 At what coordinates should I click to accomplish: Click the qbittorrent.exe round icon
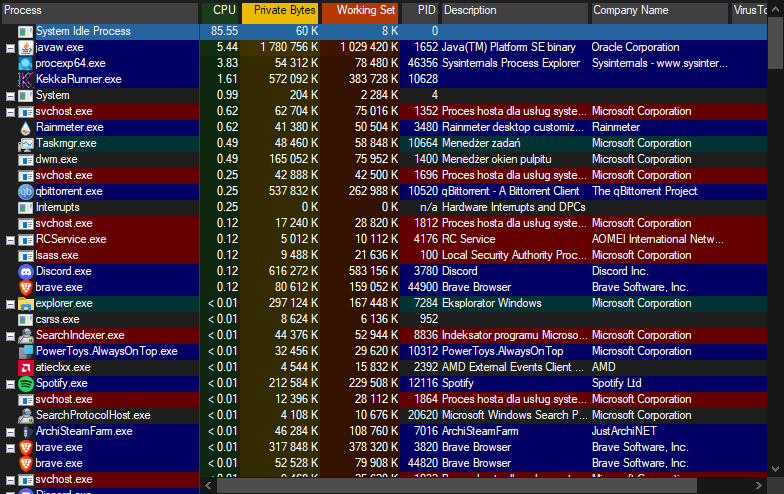[x=26, y=192]
